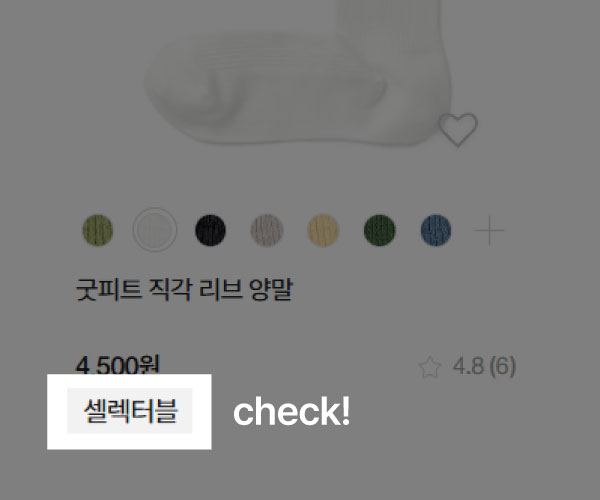Open the white sock product image

click(x=298, y=73)
